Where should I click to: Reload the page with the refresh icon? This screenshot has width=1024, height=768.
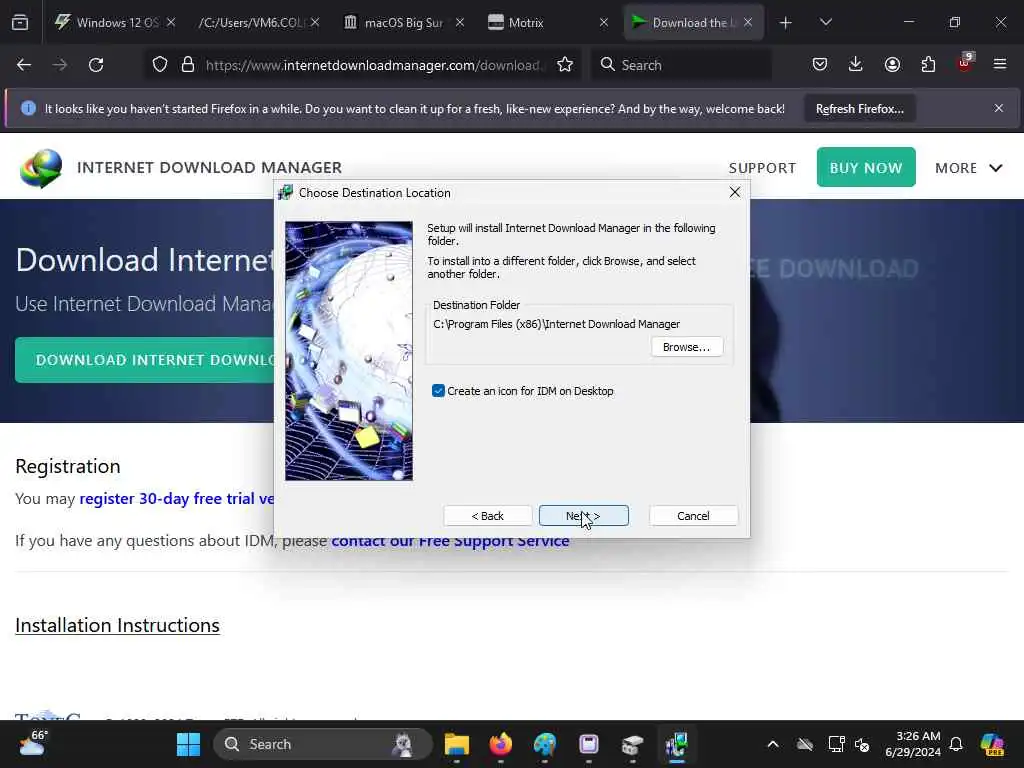click(x=96, y=65)
